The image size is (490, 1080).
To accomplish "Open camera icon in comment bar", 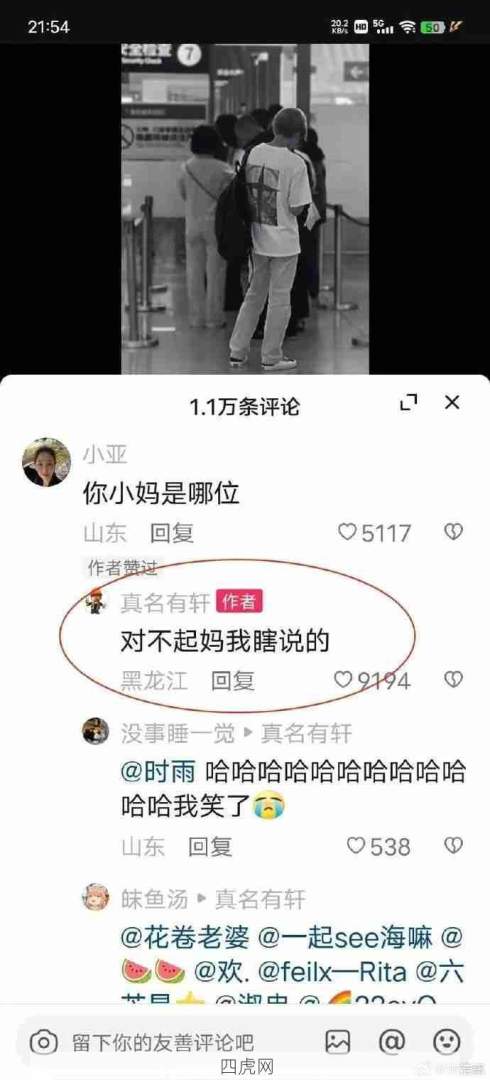I will 43,1042.
